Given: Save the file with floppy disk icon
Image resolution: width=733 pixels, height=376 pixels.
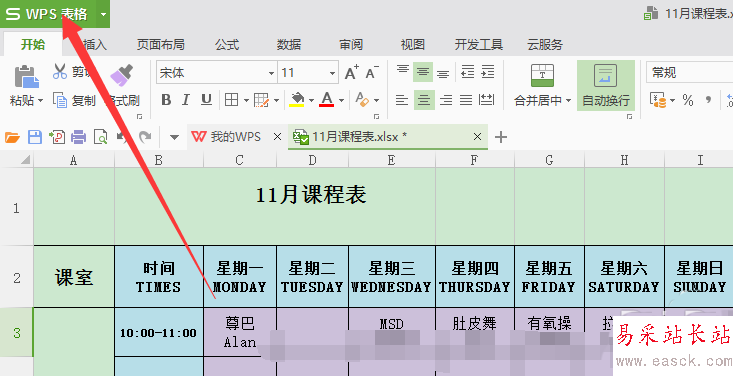Looking at the screenshot, I should coord(35,137).
